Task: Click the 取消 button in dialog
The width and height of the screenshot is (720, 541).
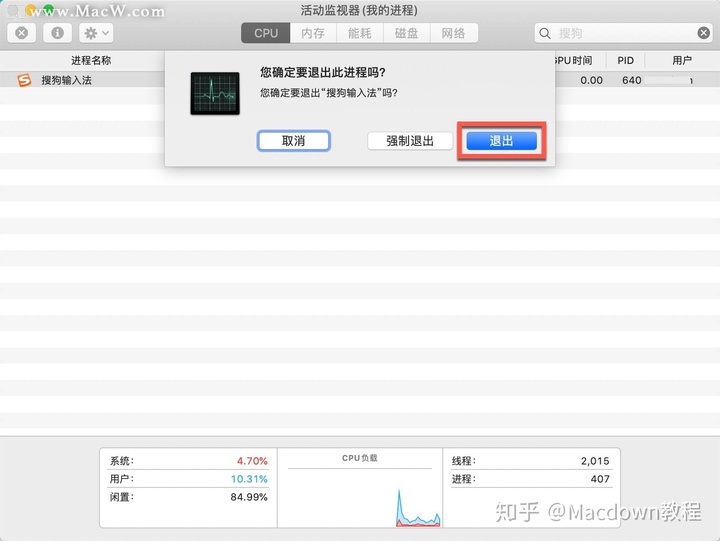Action: click(x=293, y=141)
